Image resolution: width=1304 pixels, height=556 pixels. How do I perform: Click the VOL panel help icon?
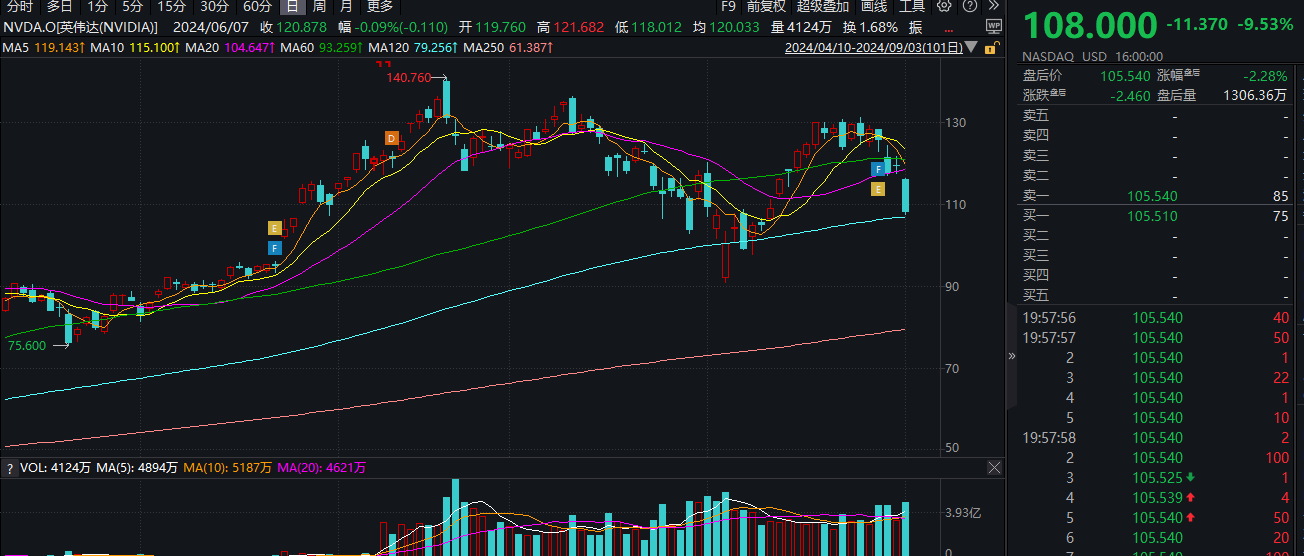8,467
